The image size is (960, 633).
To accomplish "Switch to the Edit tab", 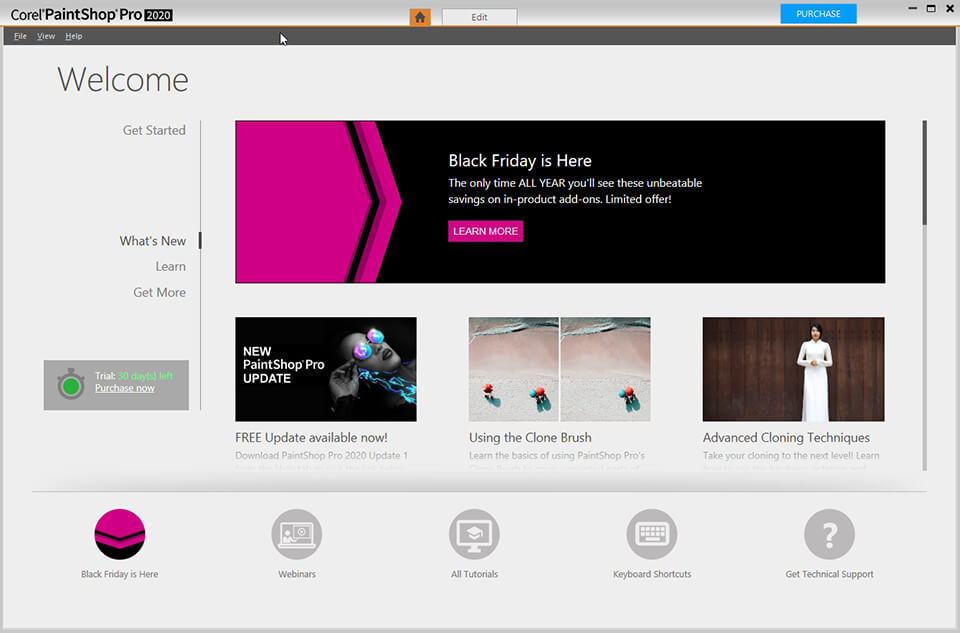I will pos(479,16).
